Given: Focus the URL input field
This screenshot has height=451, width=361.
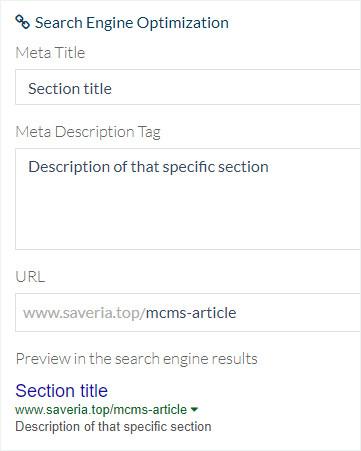Looking at the screenshot, I should [188, 312].
